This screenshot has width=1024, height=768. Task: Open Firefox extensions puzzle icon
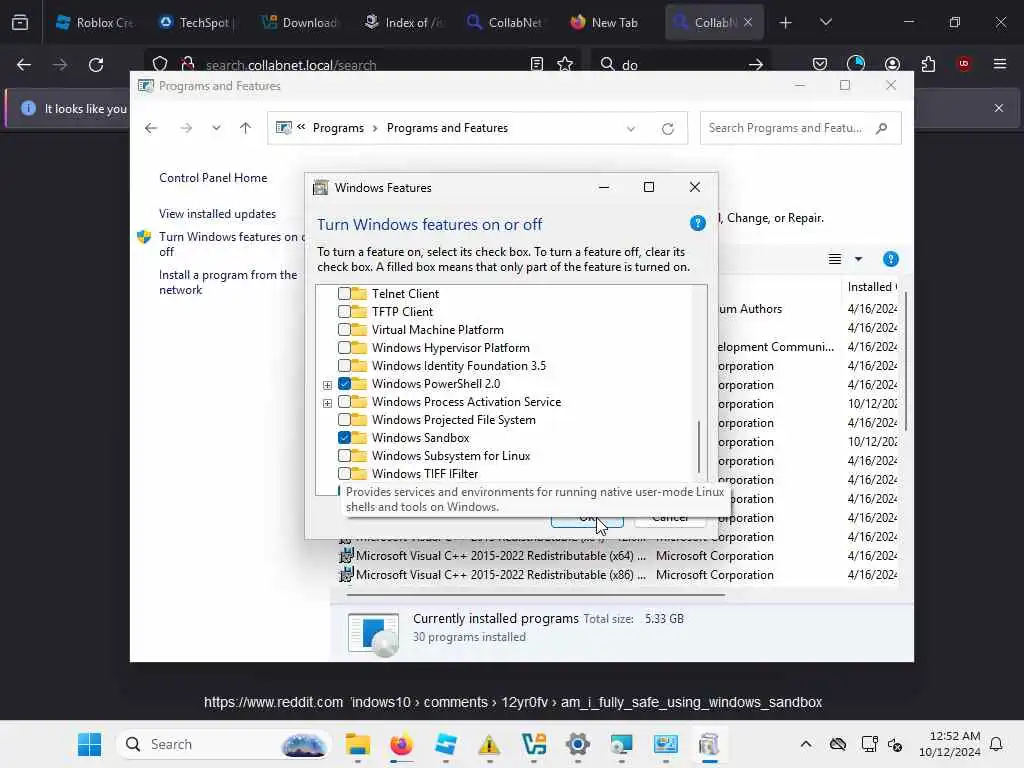tap(928, 64)
